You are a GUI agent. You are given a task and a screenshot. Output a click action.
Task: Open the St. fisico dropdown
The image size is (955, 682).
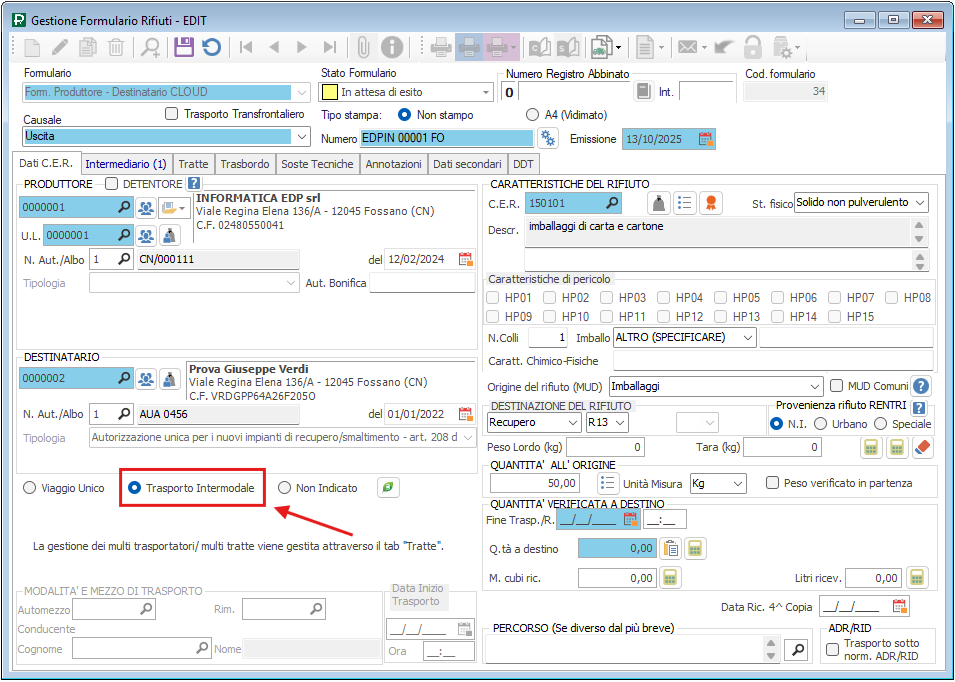(x=918, y=203)
